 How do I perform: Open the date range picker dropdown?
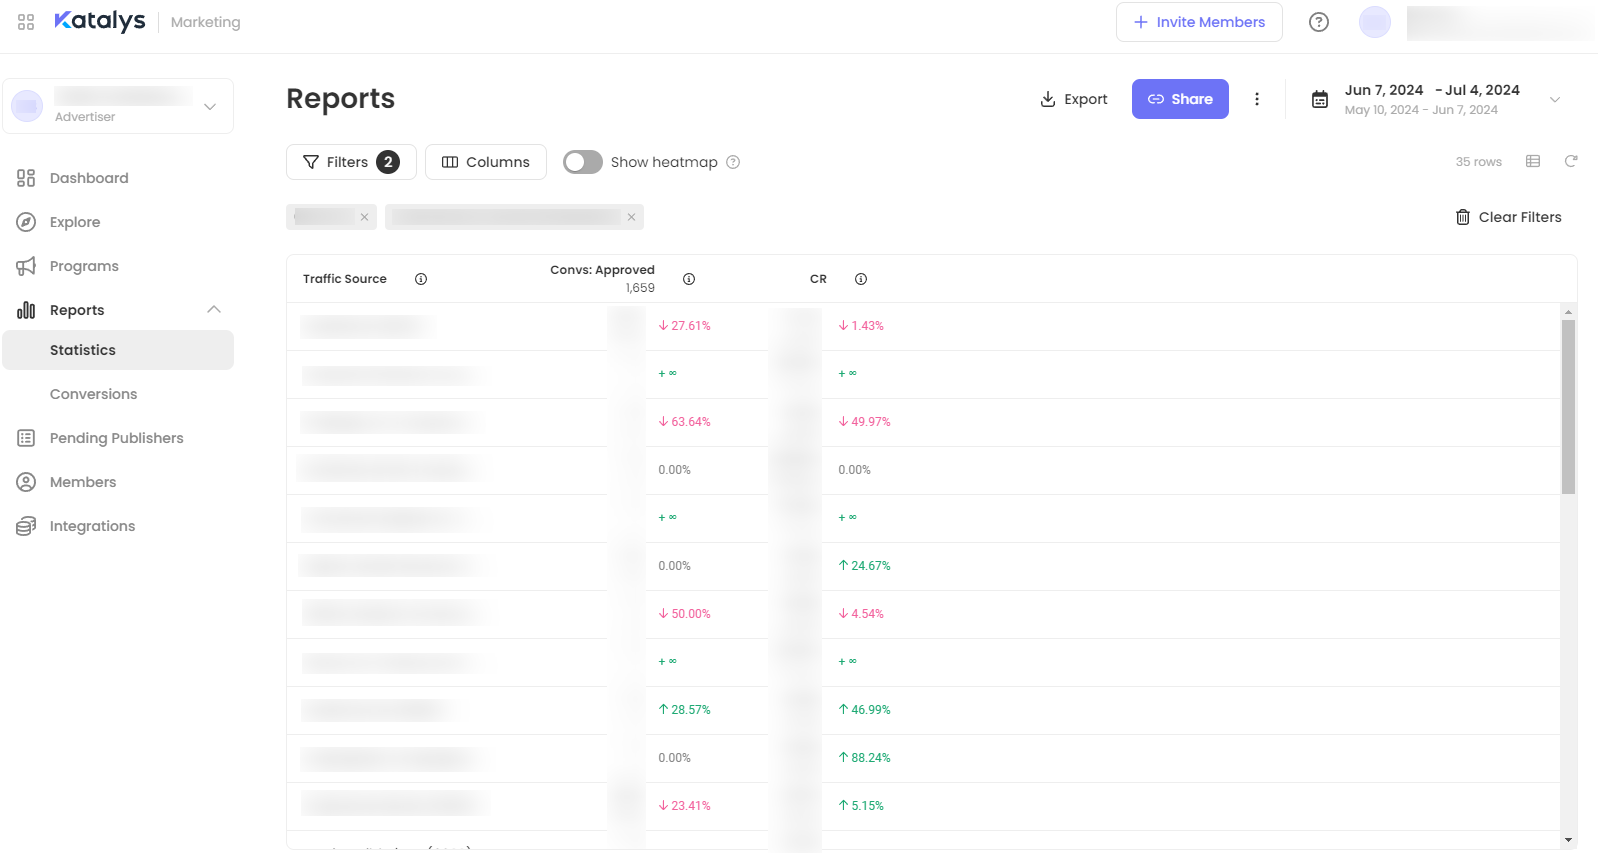pyautogui.click(x=1554, y=99)
